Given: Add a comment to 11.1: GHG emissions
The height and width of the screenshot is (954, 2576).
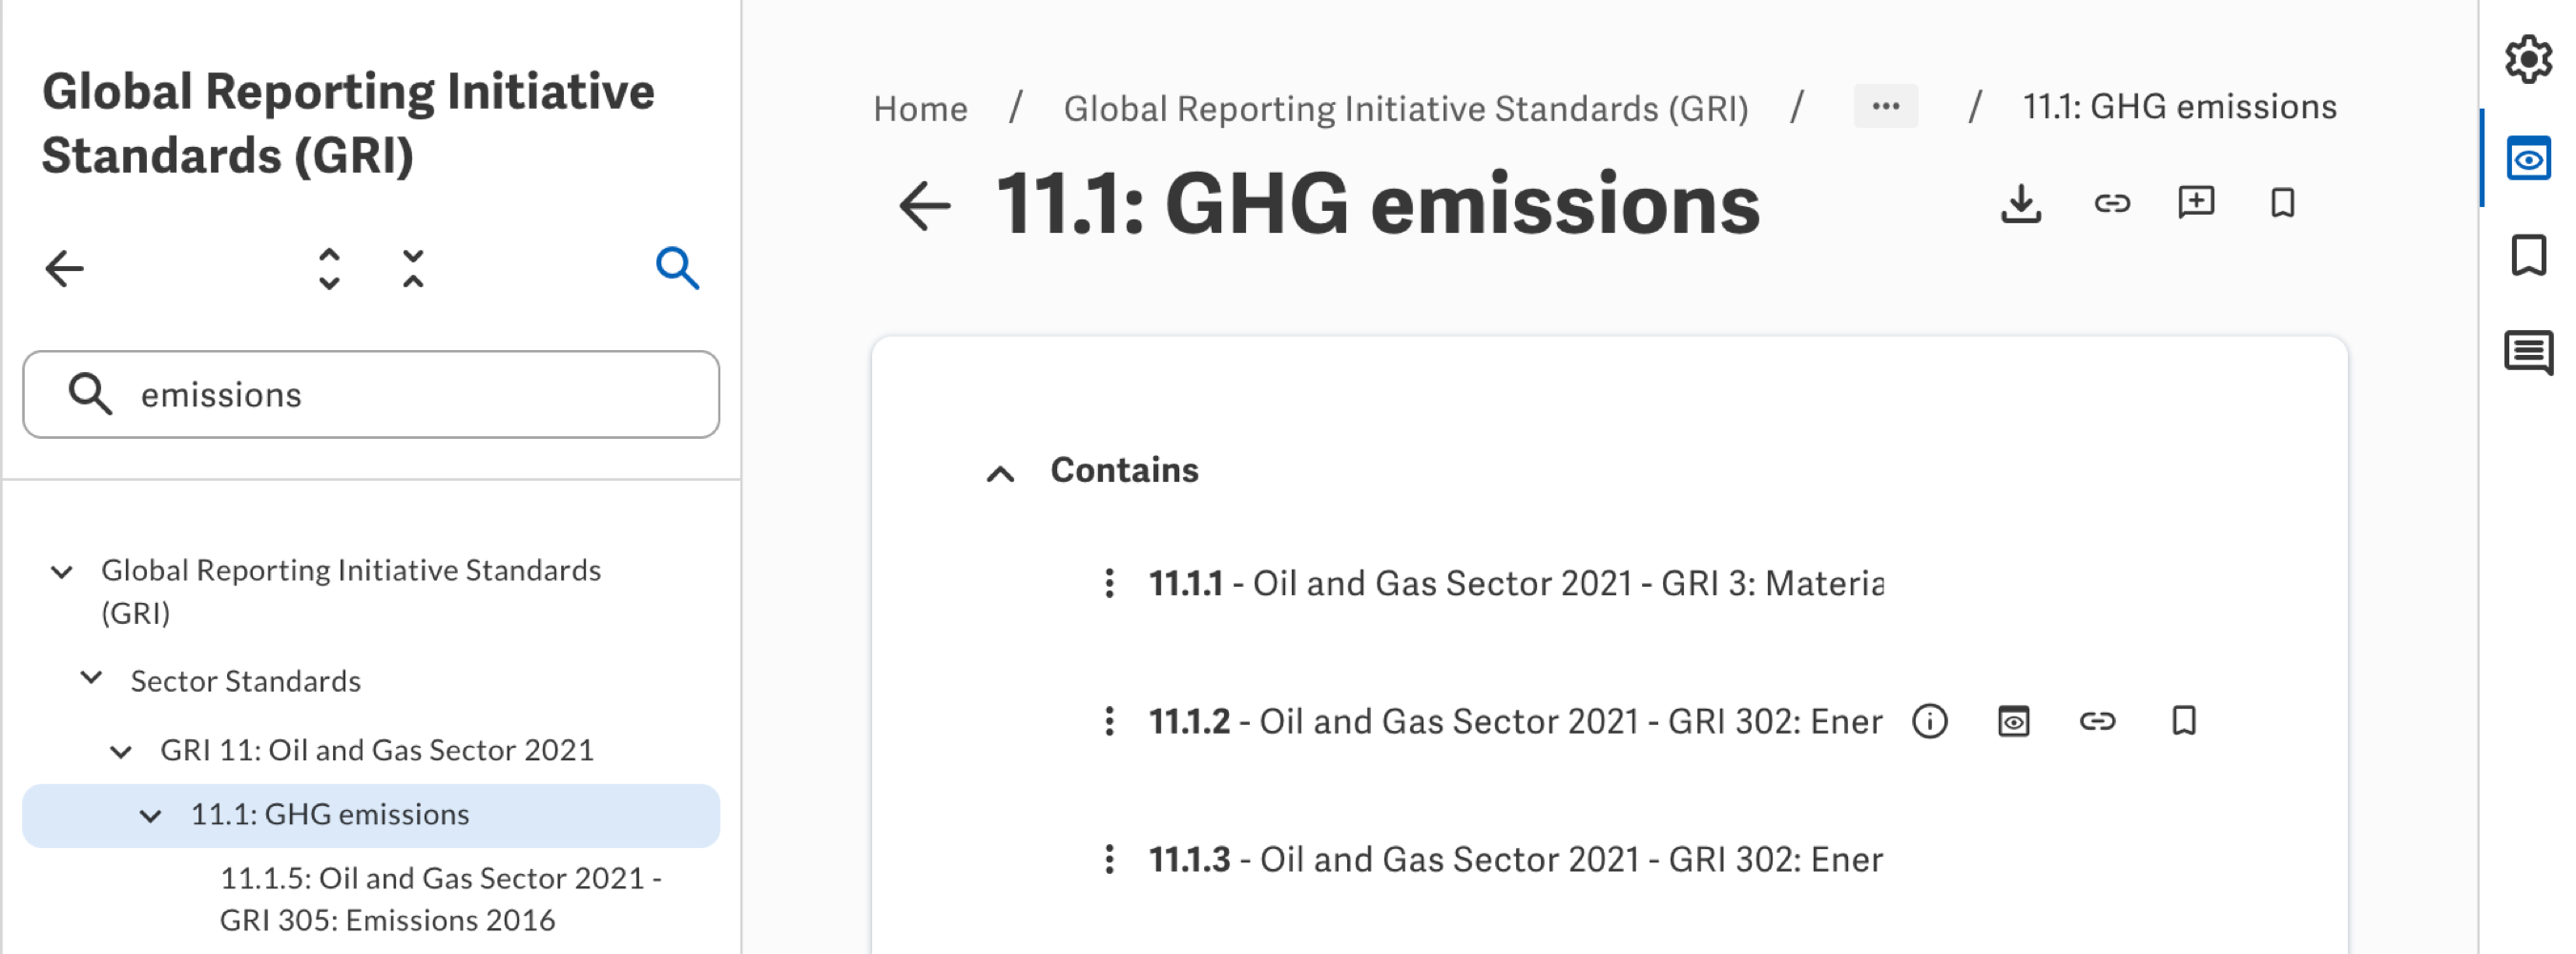Looking at the screenshot, I should (x=2196, y=203).
